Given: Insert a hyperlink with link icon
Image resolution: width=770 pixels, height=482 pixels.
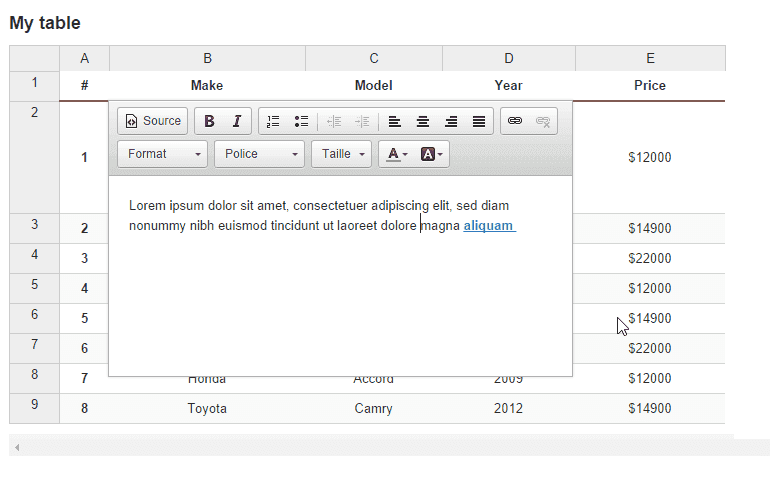Looking at the screenshot, I should coord(515,121).
